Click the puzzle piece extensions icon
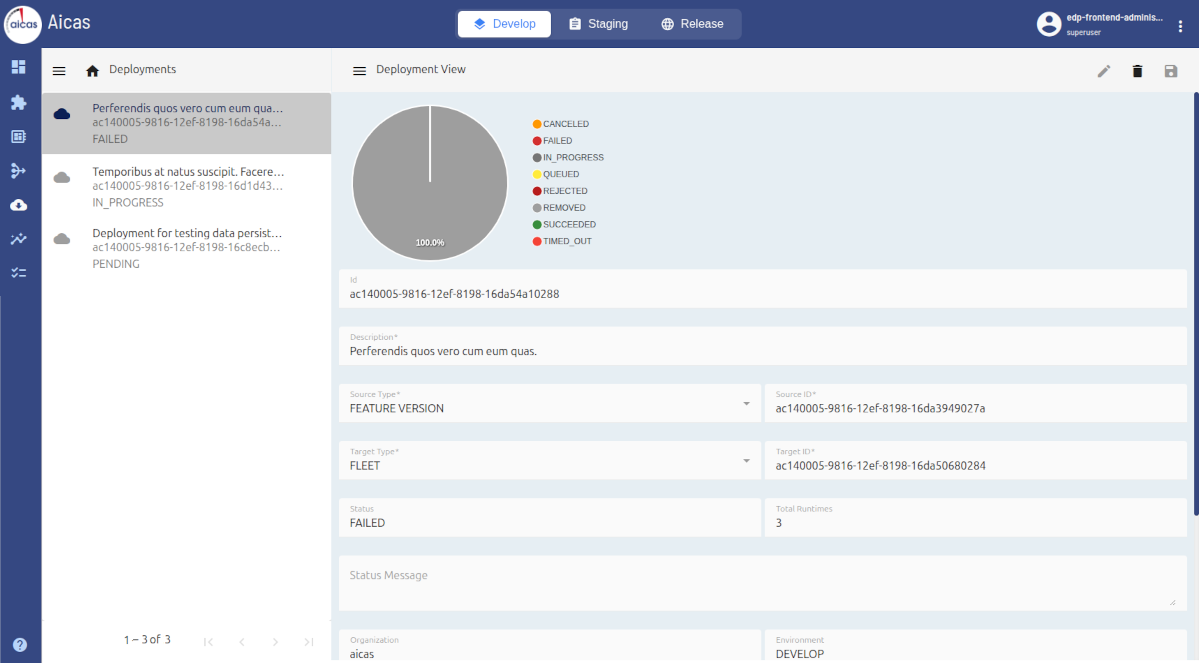The width and height of the screenshot is (1199, 663). coord(18,102)
